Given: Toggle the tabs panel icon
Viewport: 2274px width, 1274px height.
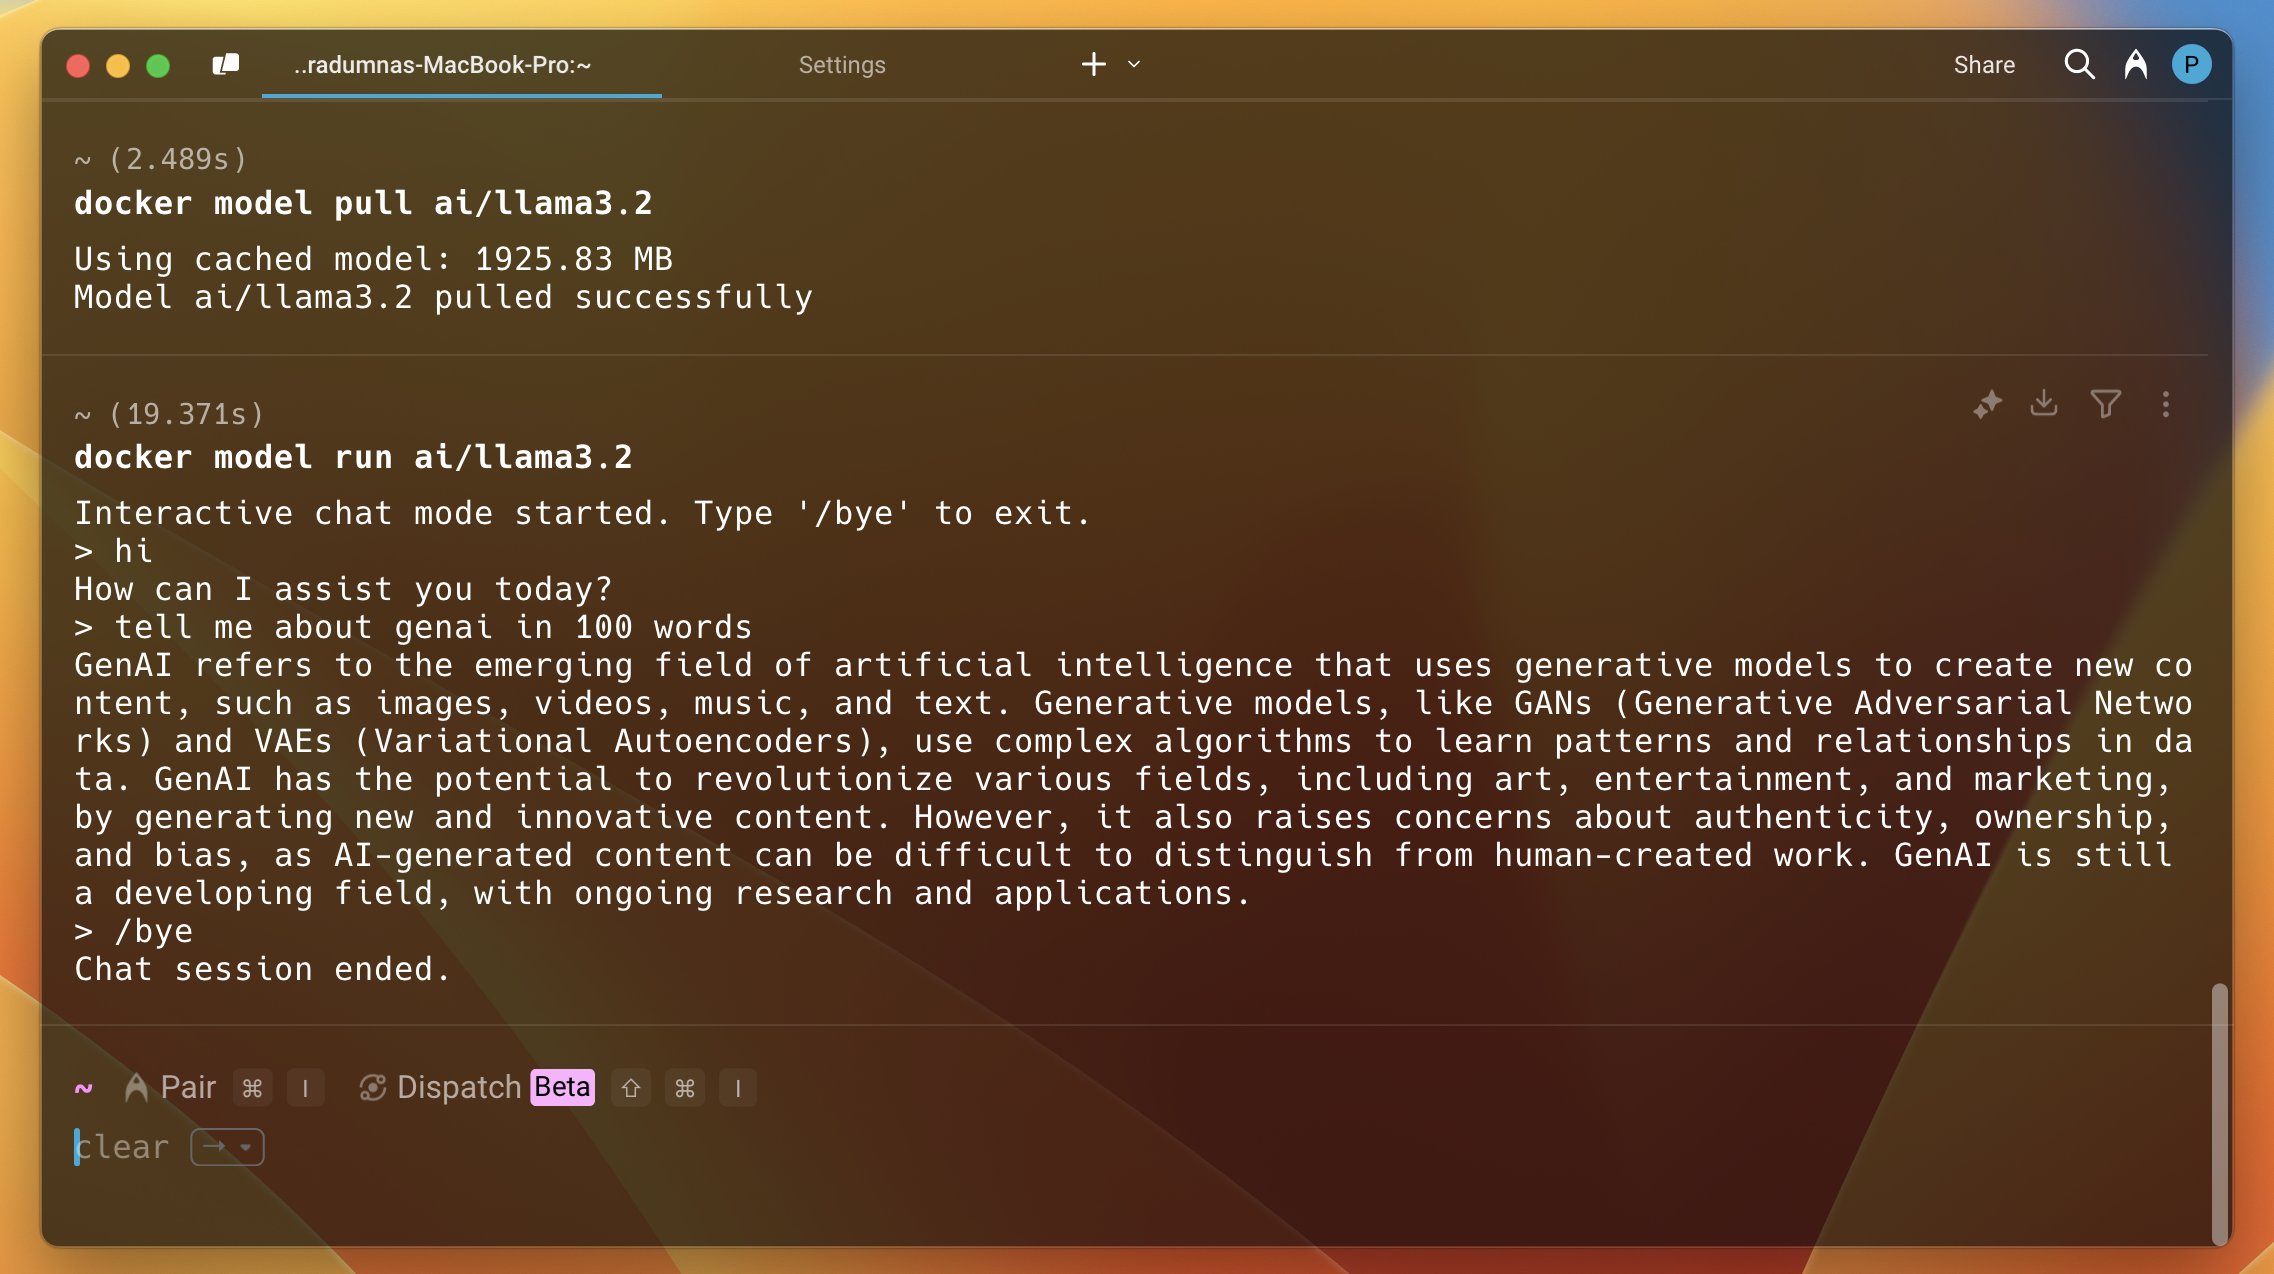Looking at the screenshot, I should pyautogui.click(x=226, y=65).
